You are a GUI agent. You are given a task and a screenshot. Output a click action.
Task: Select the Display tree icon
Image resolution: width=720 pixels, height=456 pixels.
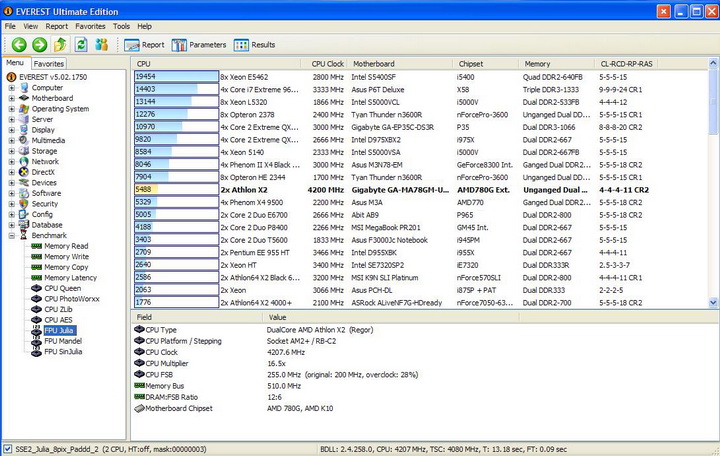point(24,130)
